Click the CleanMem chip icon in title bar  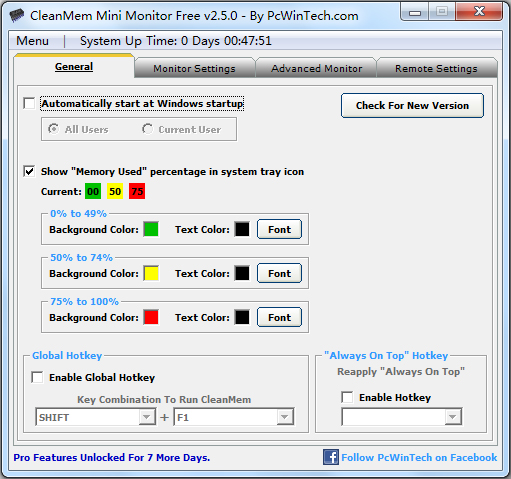pyautogui.click(x=17, y=15)
